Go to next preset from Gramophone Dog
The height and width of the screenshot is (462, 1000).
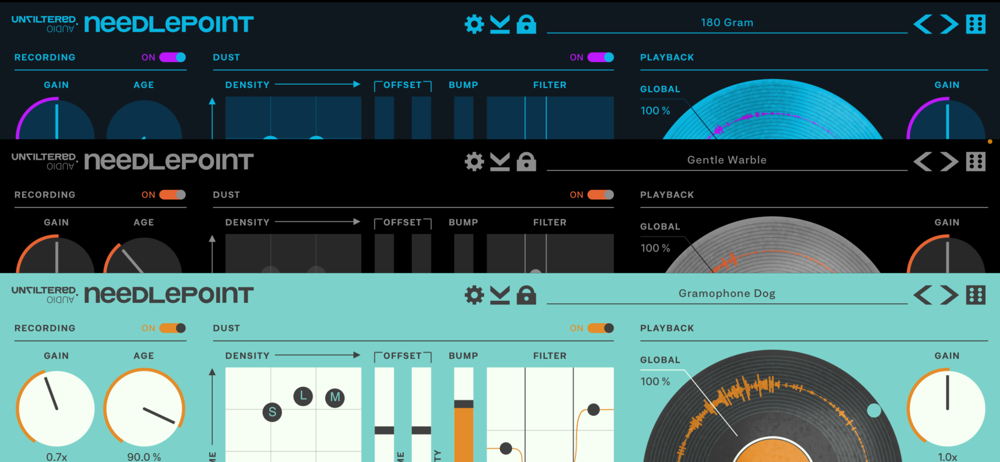[949, 295]
